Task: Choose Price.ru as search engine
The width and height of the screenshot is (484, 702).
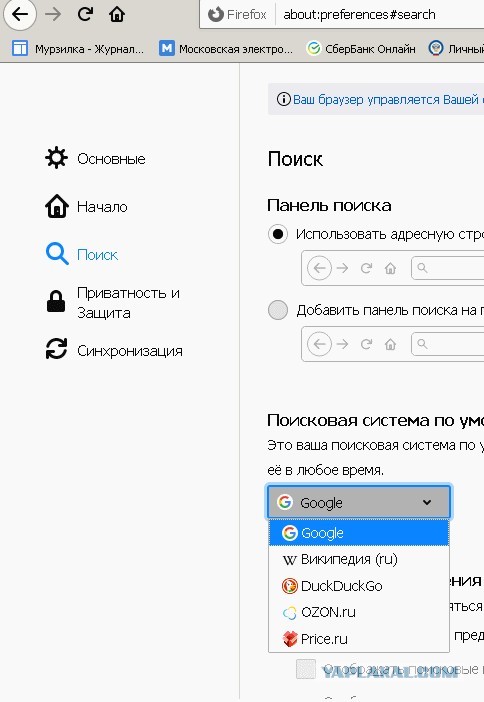Action: pyautogui.click(x=359, y=638)
